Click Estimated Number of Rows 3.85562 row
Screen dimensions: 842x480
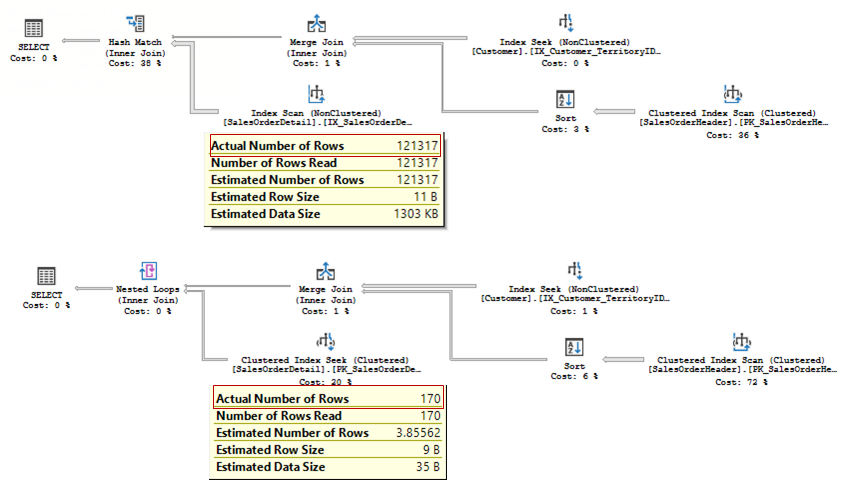tap(328, 433)
